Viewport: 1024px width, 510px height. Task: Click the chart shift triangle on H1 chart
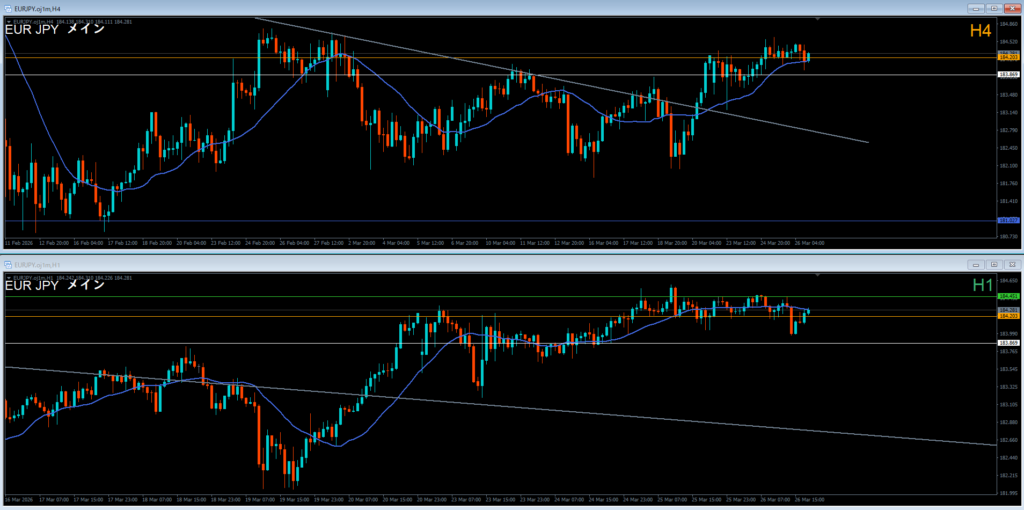tap(818, 277)
